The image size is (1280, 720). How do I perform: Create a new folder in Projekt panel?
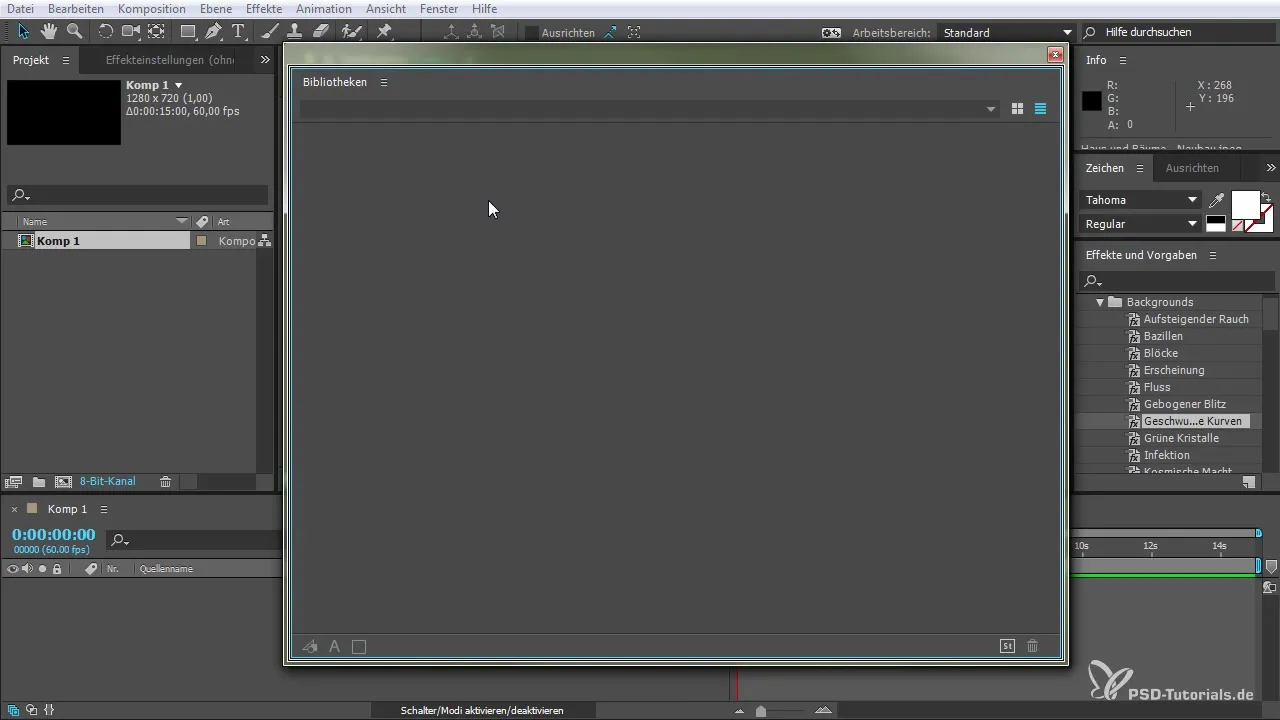[38, 482]
